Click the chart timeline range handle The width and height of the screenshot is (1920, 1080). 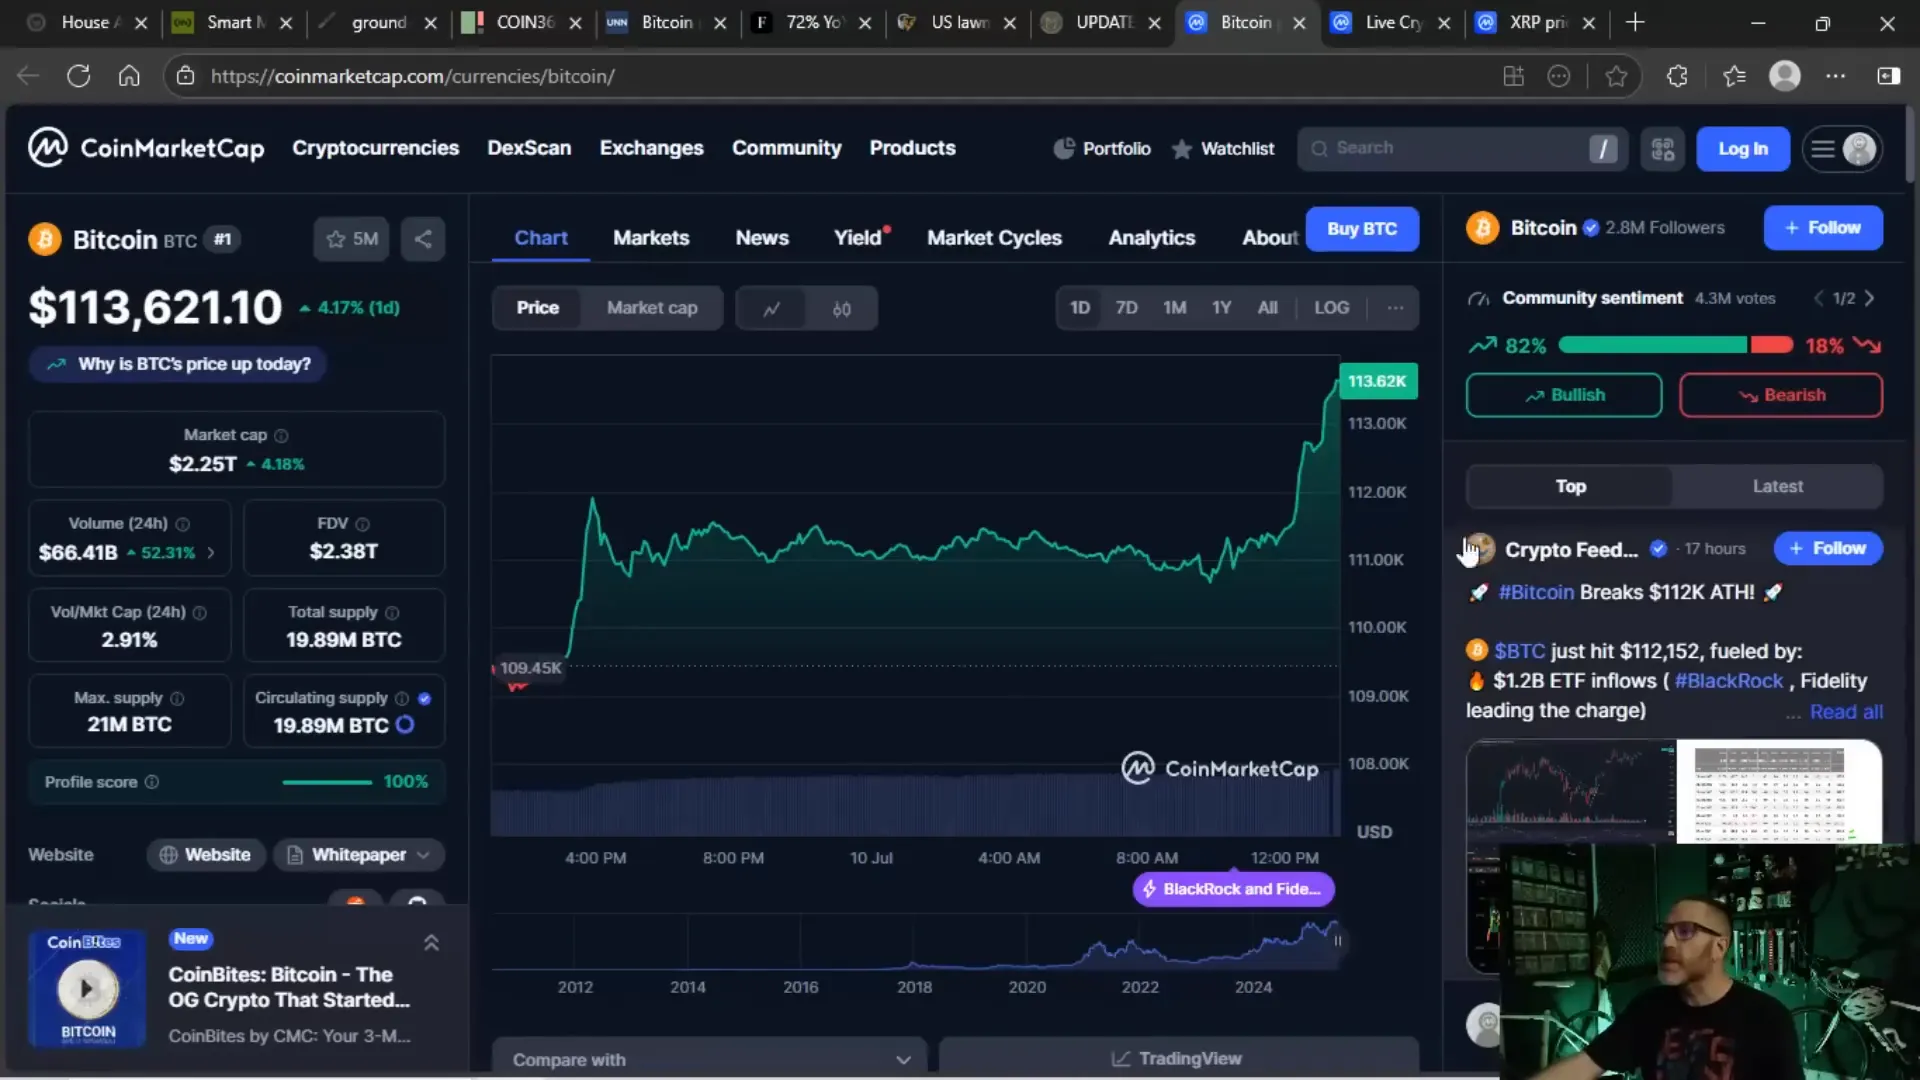coord(1337,941)
